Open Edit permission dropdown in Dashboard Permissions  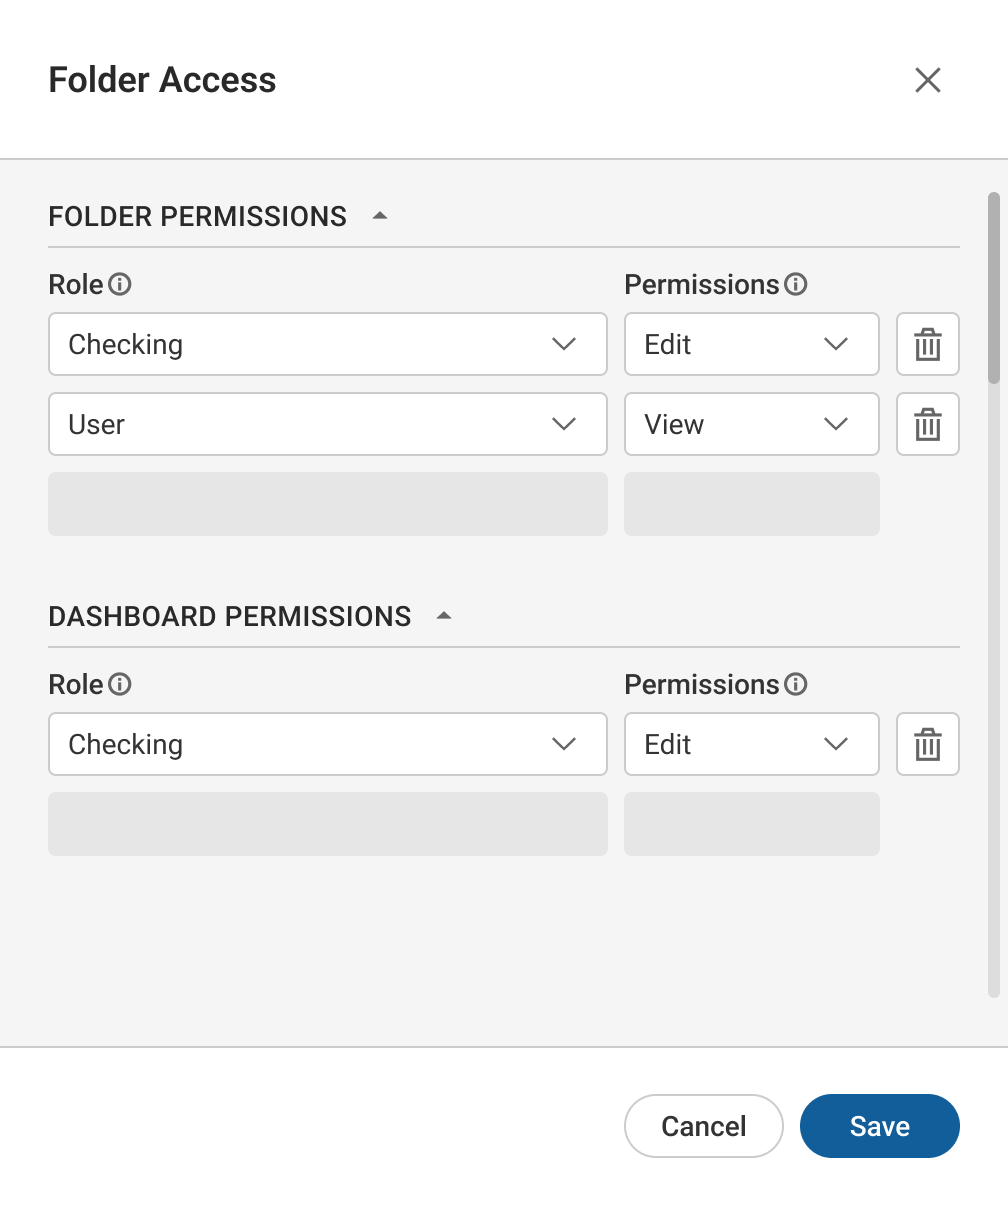click(751, 744)
